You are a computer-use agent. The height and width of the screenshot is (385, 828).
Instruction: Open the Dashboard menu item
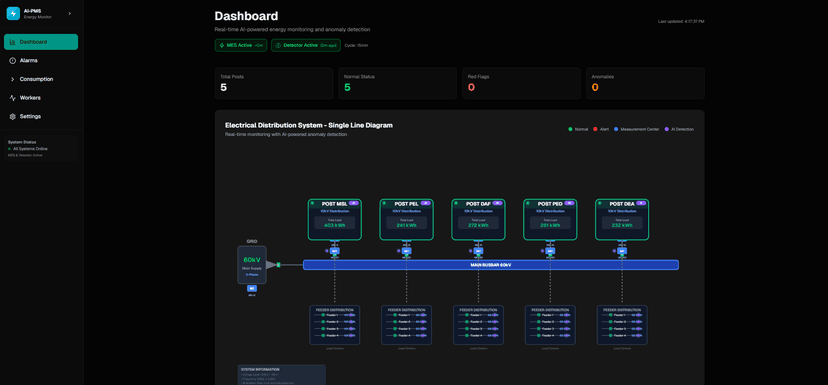[41, 42]
